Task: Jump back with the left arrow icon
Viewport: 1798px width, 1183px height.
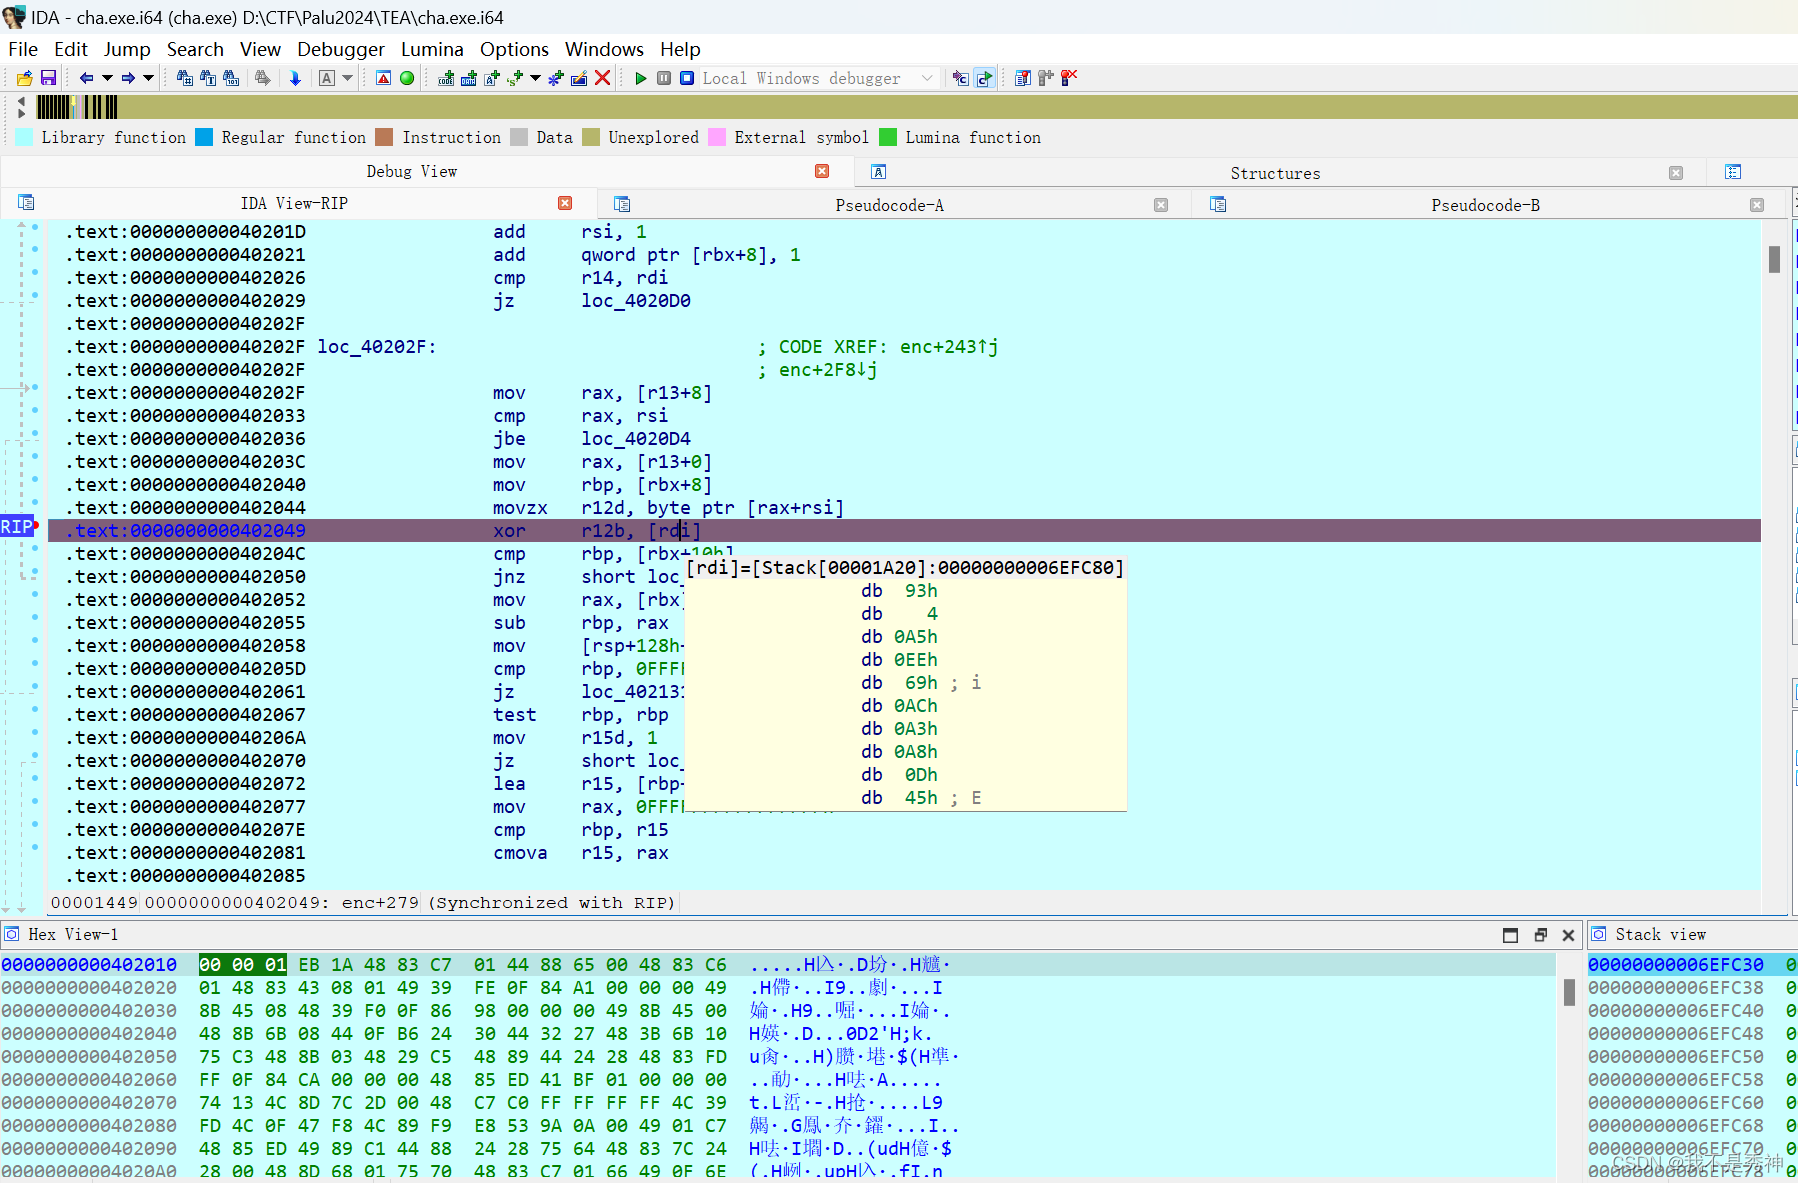Action: click(x=86, y=78)
